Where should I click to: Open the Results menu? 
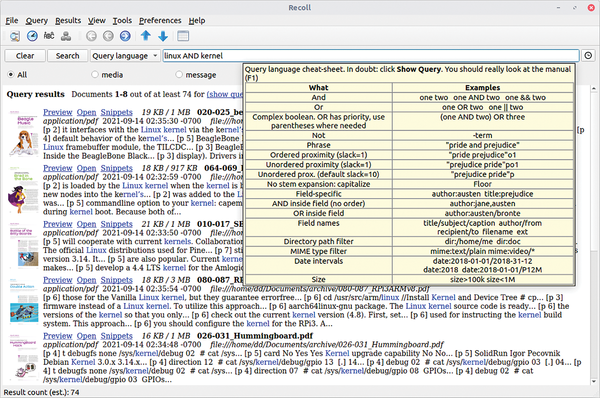(68, 21)
